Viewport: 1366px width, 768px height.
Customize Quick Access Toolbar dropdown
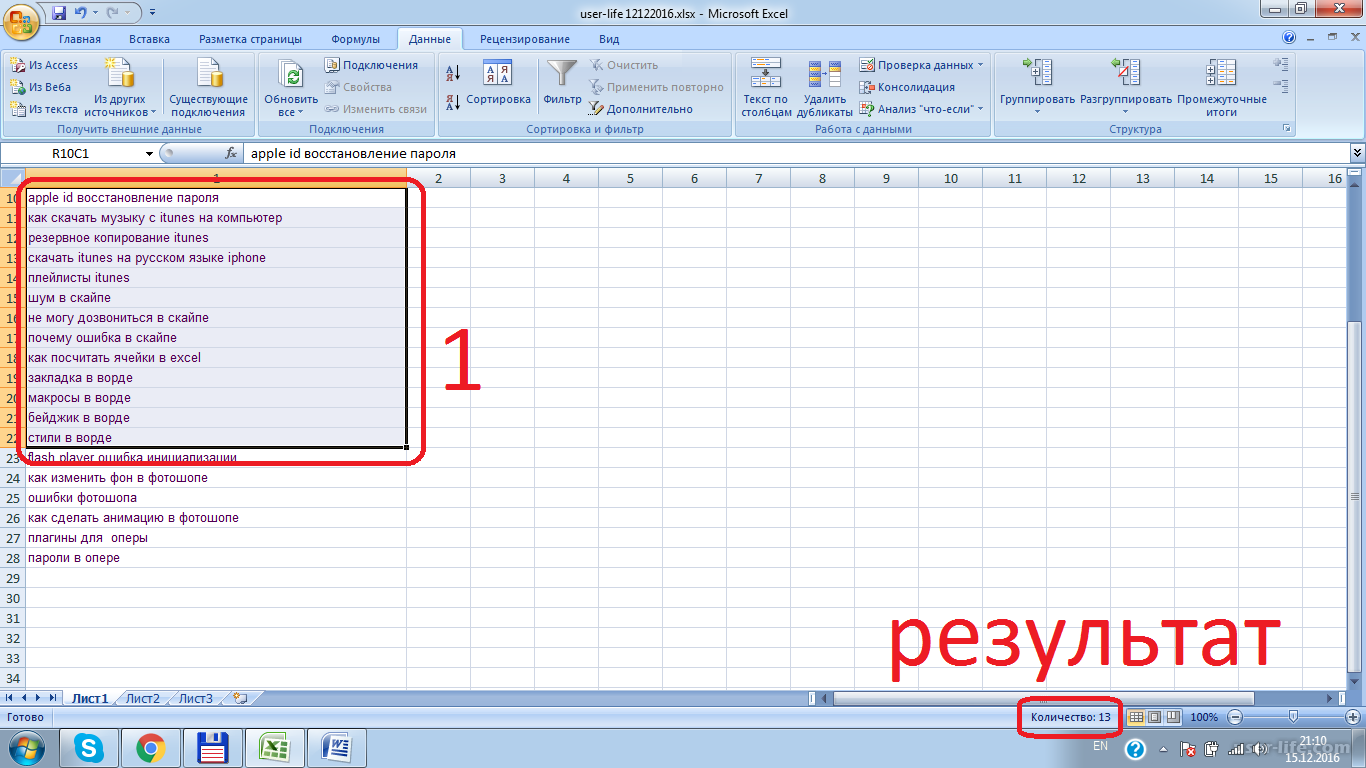coord(152,13)
